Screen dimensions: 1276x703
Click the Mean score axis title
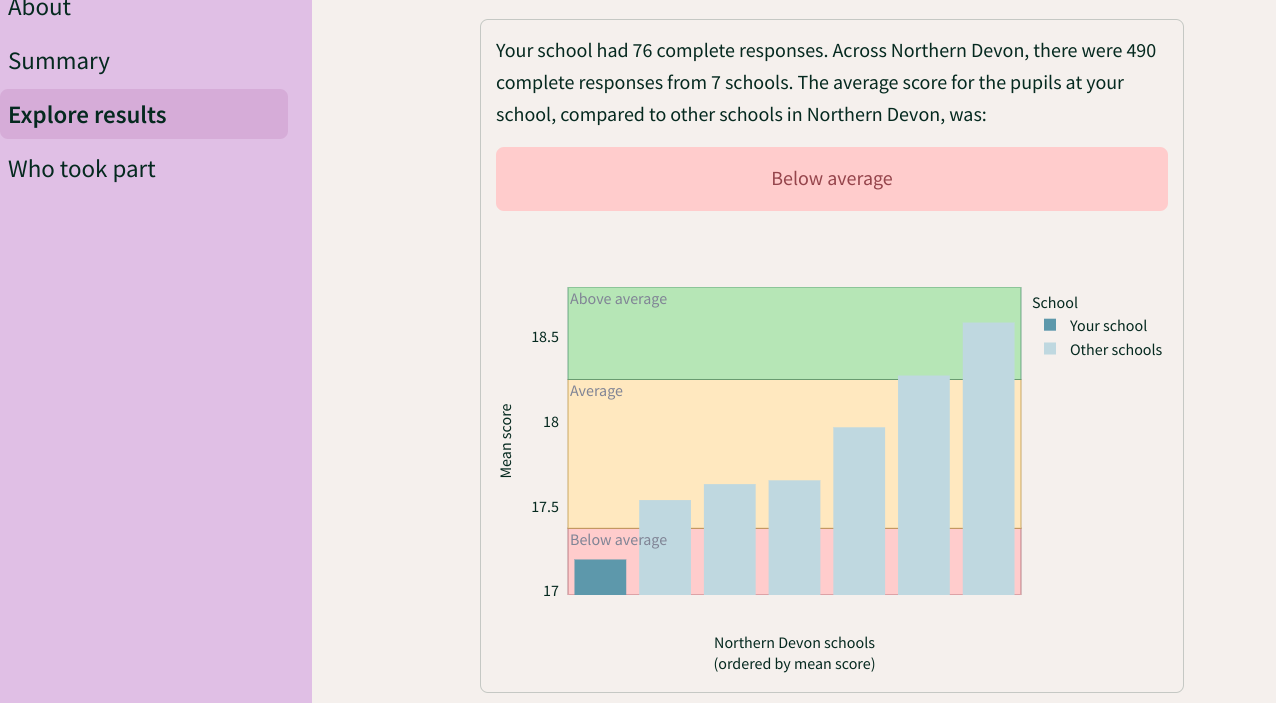(506, 440)
